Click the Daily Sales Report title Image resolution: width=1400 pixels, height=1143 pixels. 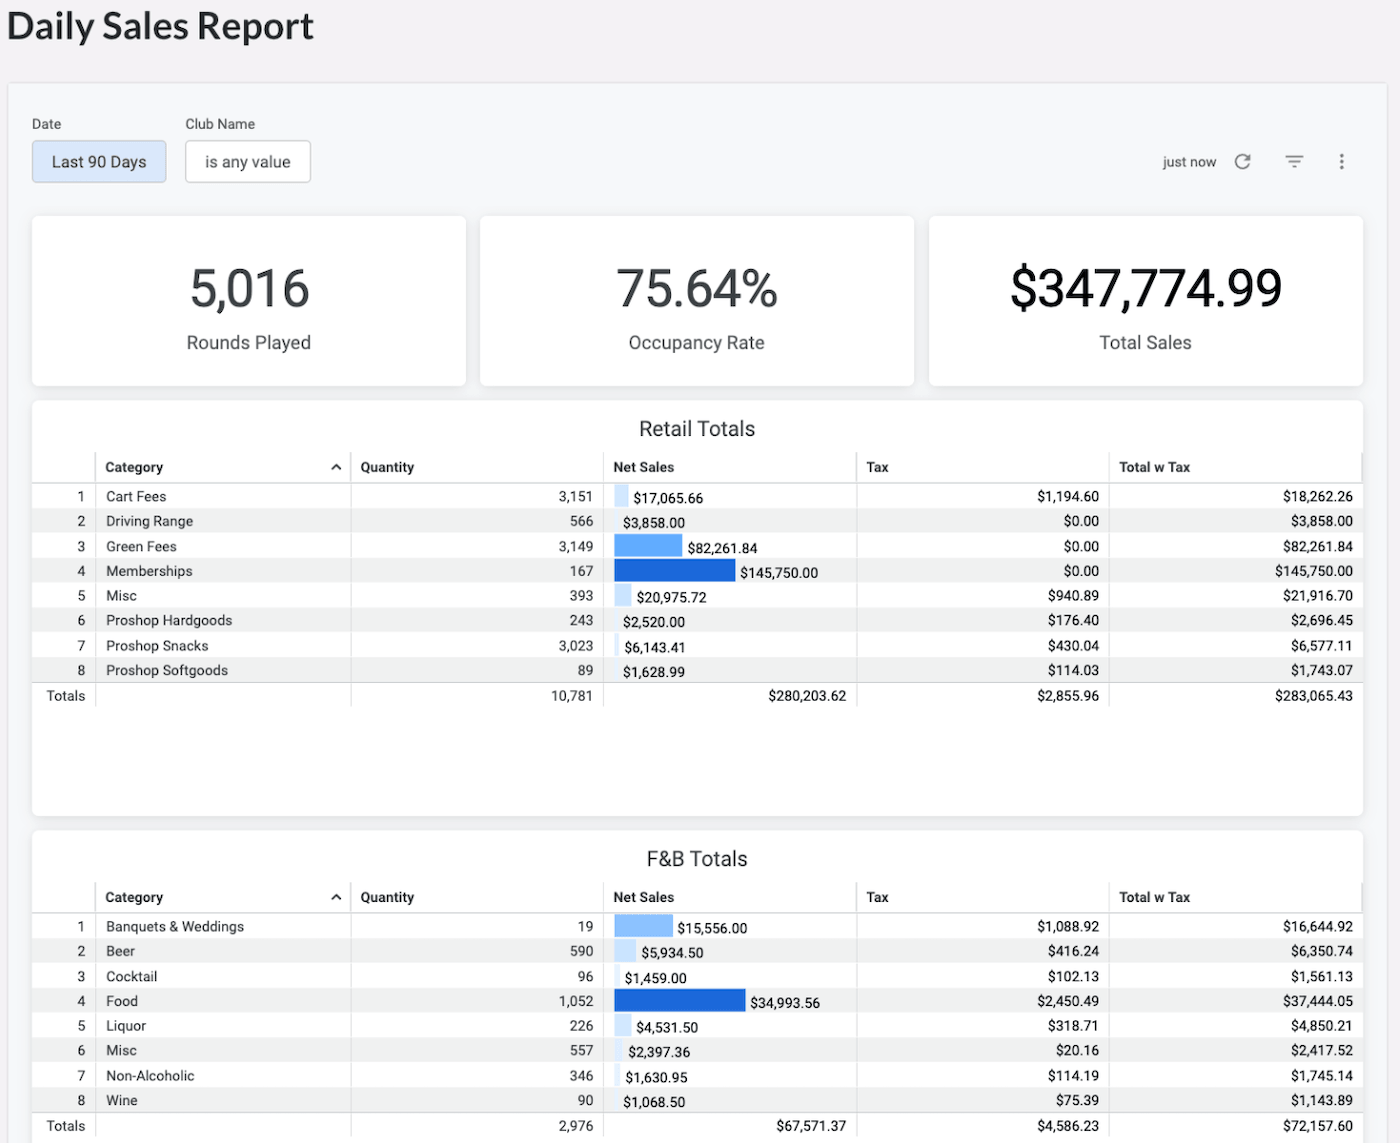[x=160, y=26]
